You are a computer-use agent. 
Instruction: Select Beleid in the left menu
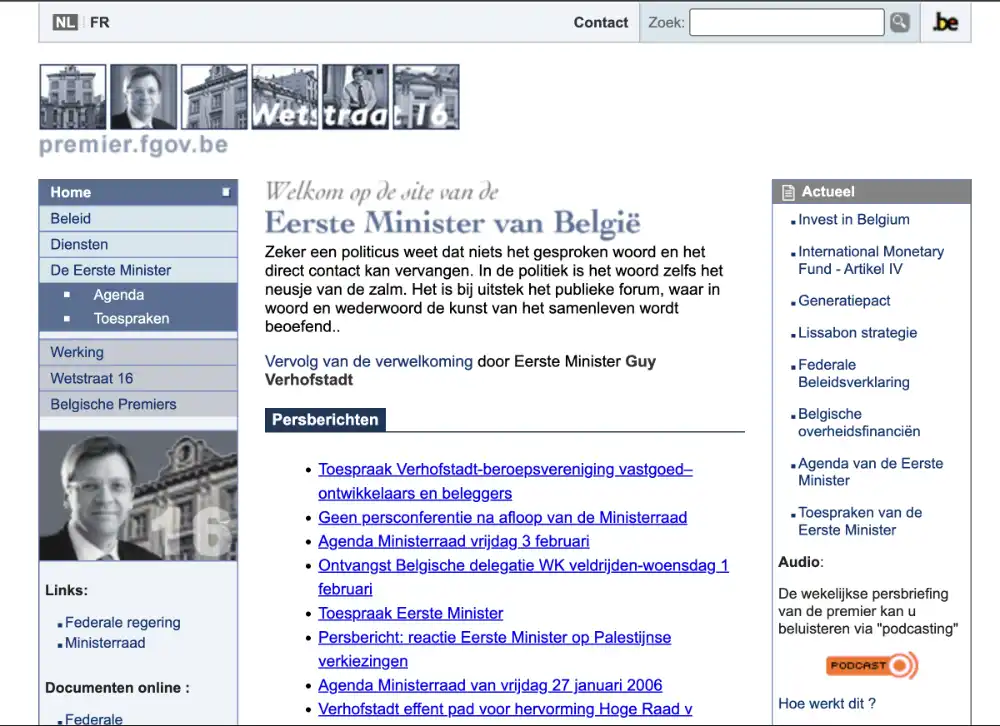click(71, 218)
